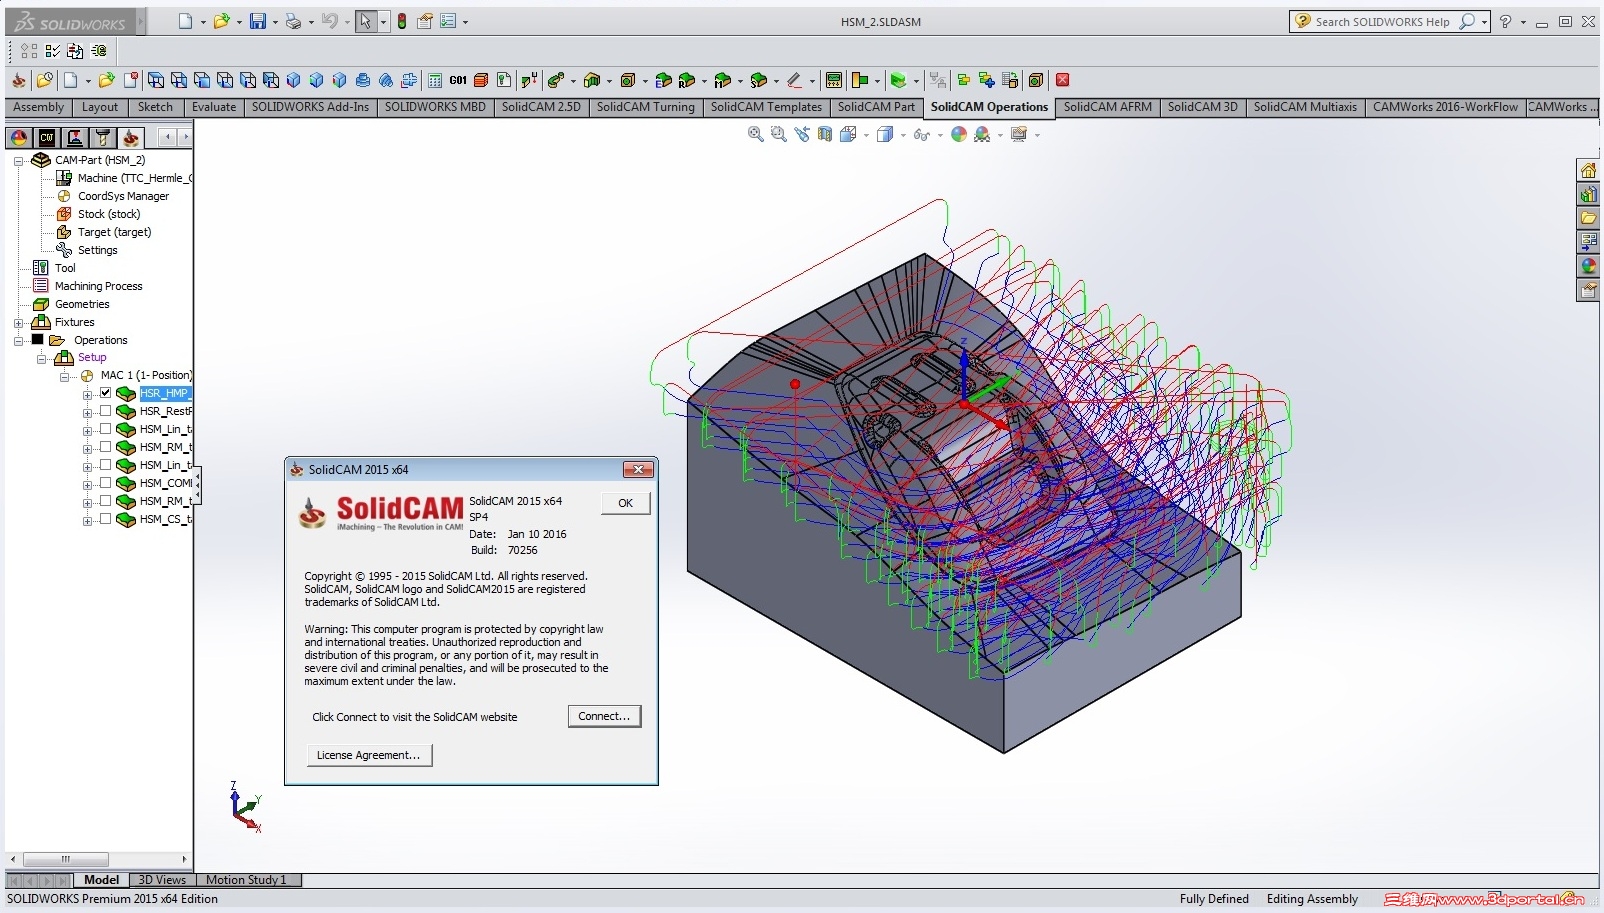Viewport: 1604px width, 913px height.
Task: Collapse the Setup tree node
Action: (41, 358)
